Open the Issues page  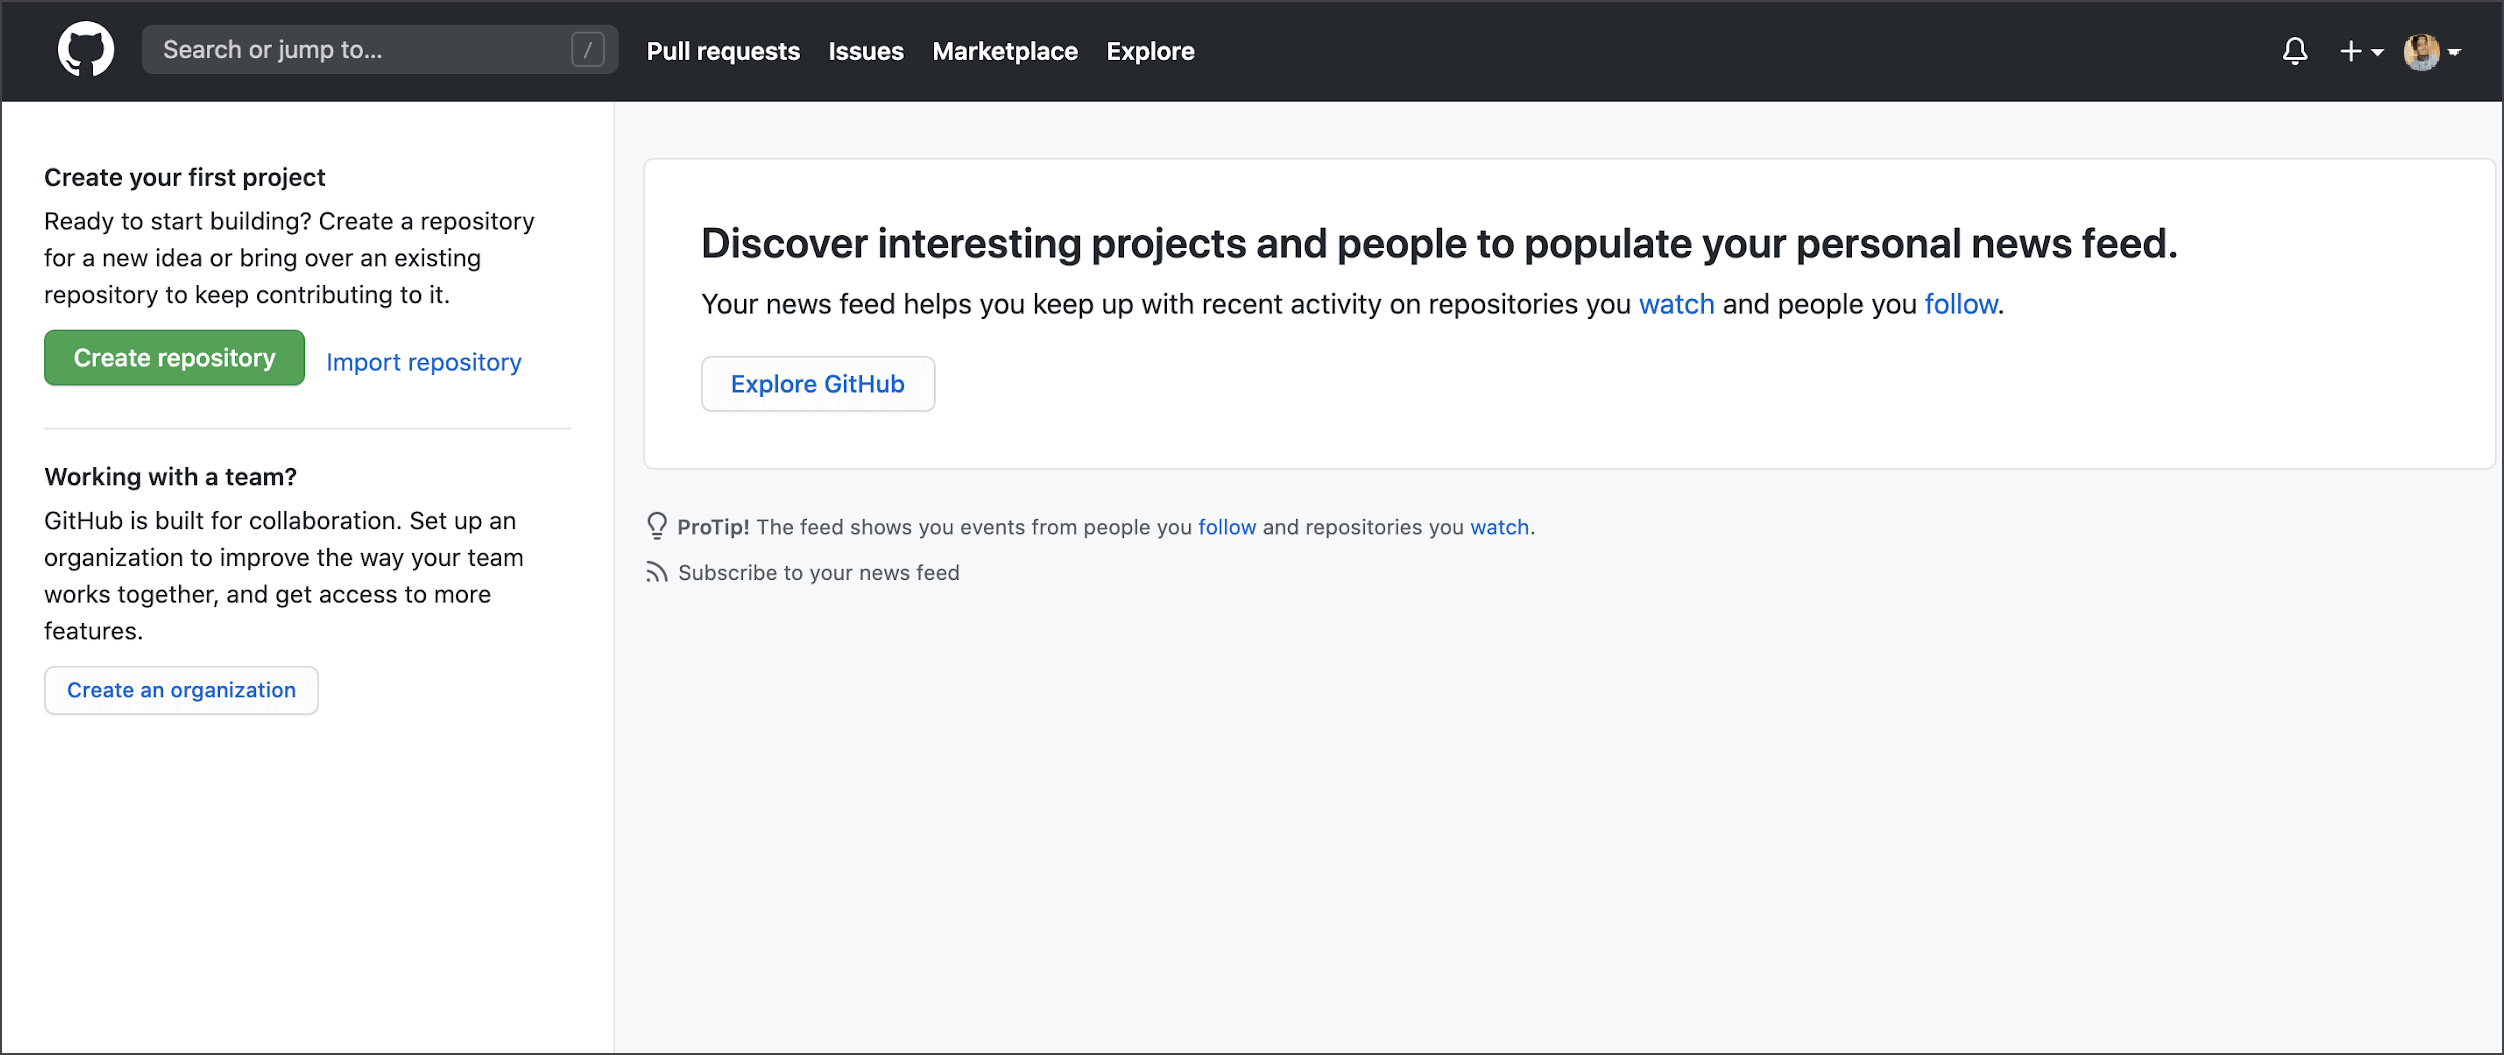coord(866,51)
